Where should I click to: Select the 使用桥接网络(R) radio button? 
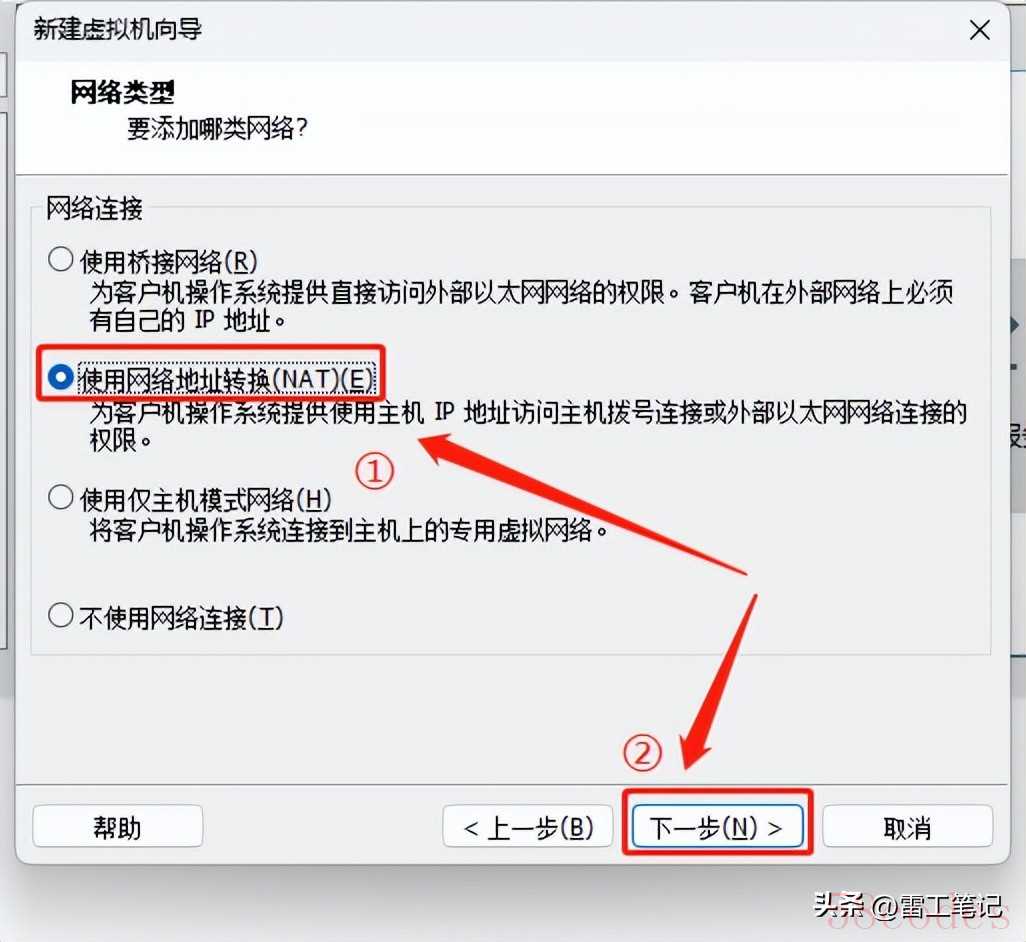pos(61,260)
